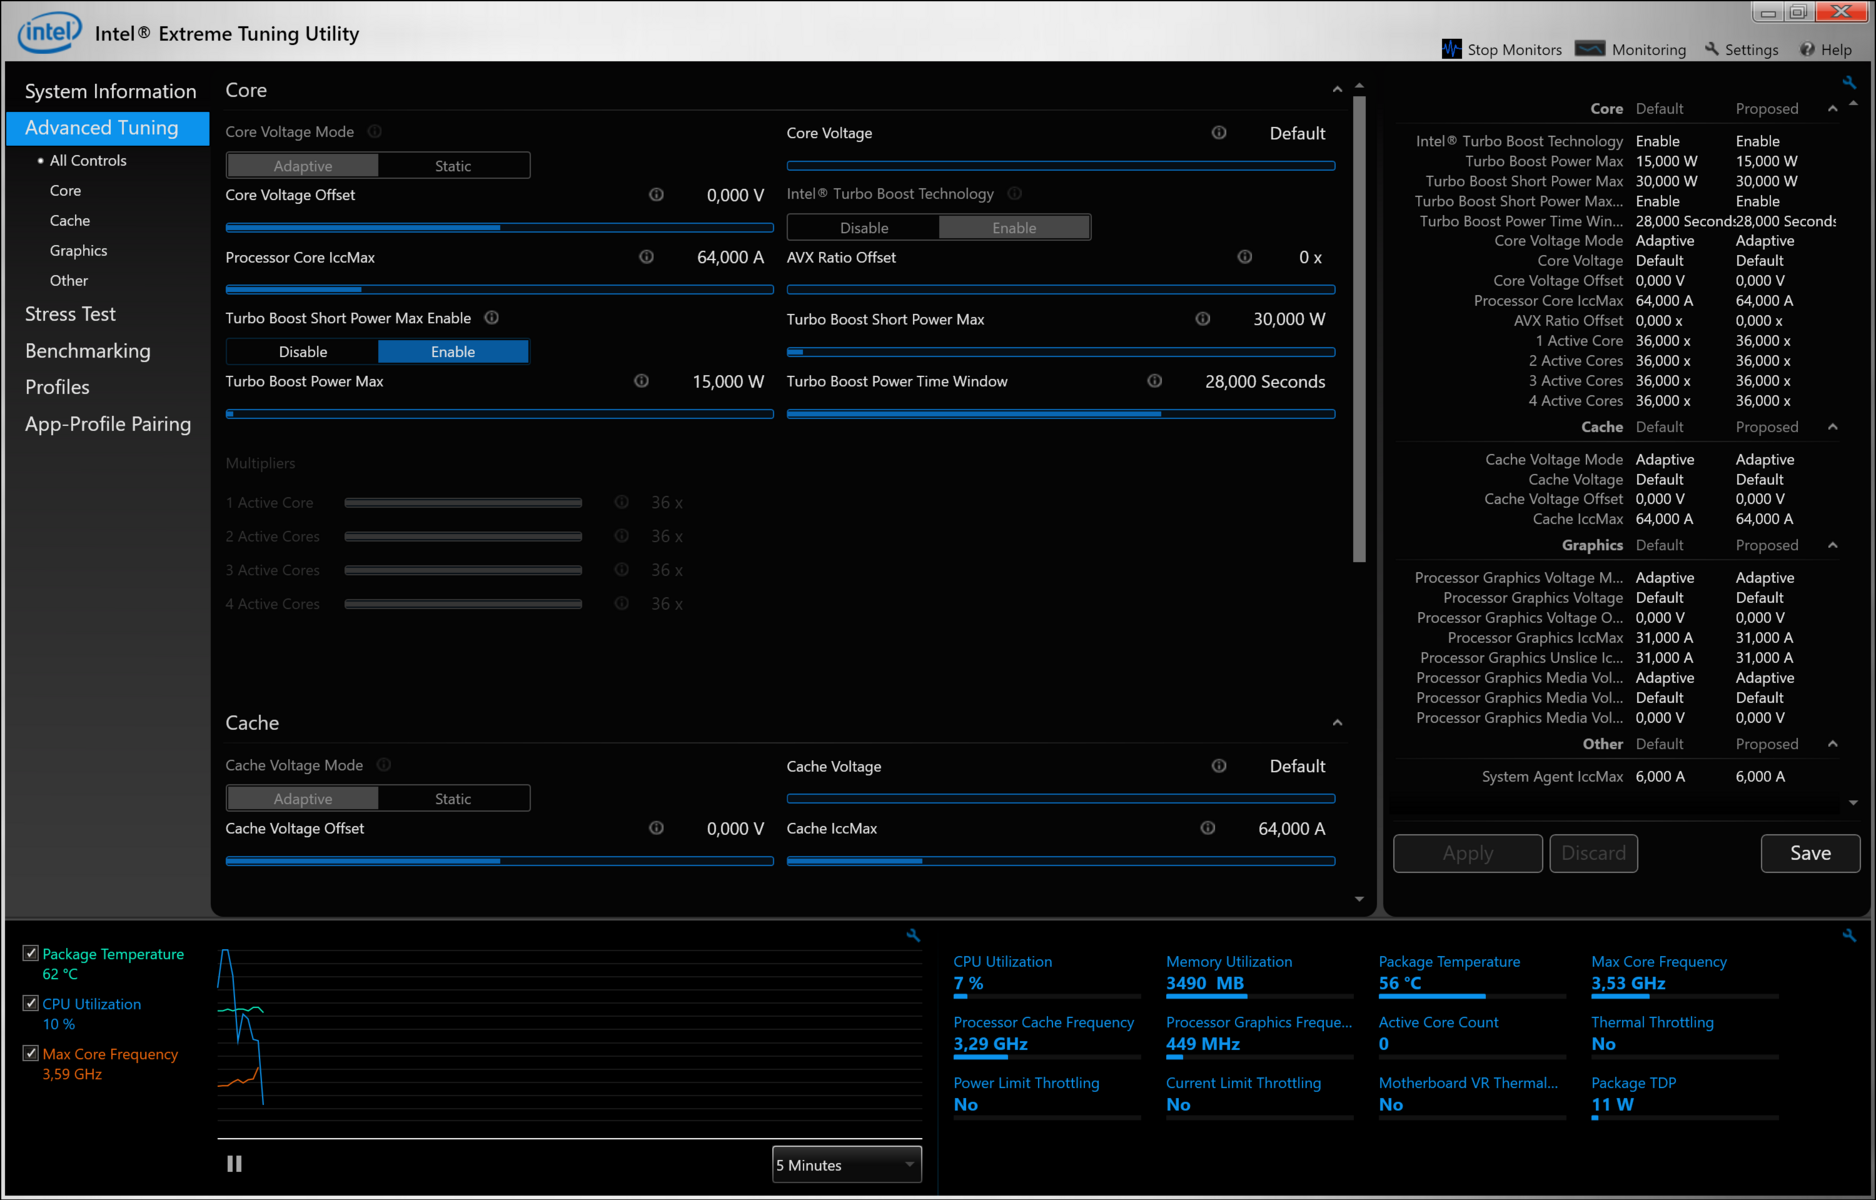Open the Settings wrench icon
Screen dimensions: 1876x1200
(x=1712, y=49)
